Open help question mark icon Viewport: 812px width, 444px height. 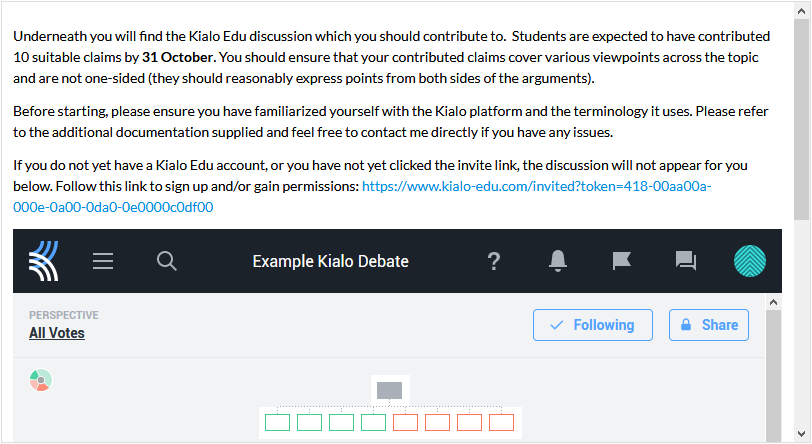494,261
